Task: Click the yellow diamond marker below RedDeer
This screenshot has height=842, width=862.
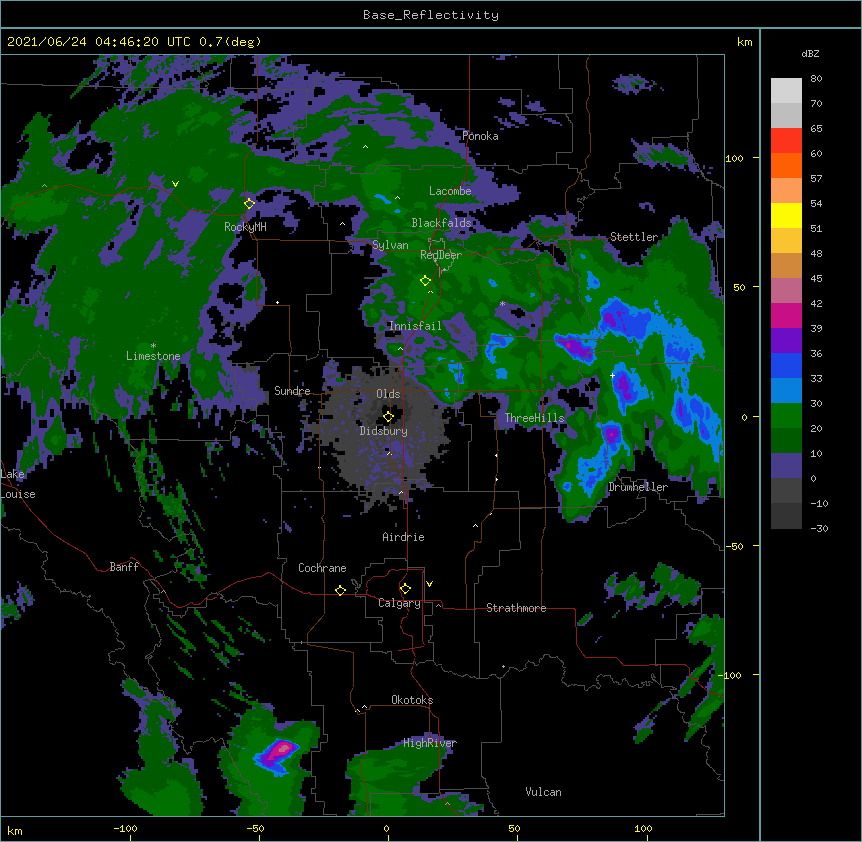Action: [x=425, y=281]
